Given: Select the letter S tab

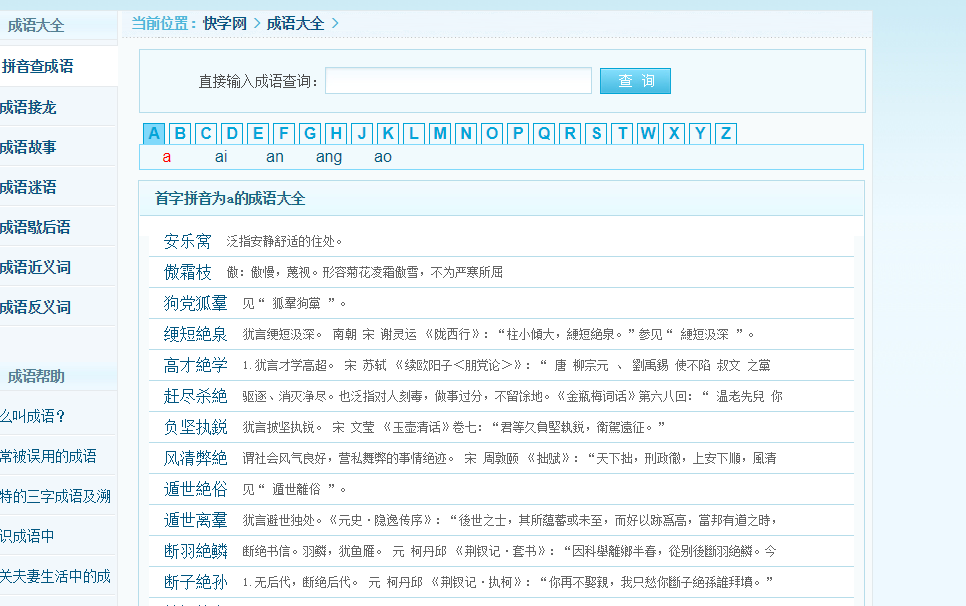Looking at the screenshot, I should point(595,132).
